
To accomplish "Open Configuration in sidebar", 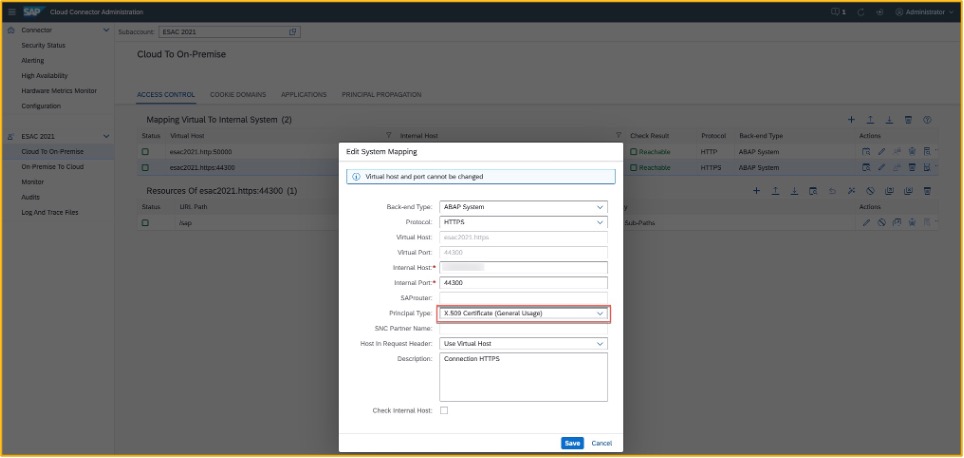I will point(41,106).
